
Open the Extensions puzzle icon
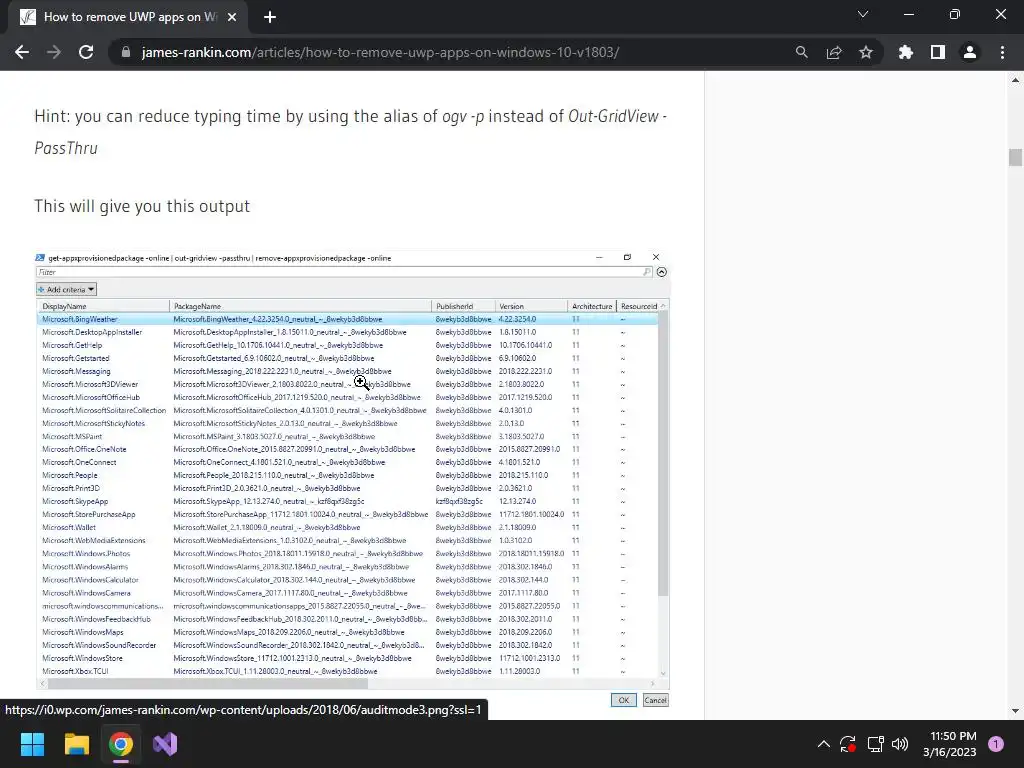coord(905,52)
